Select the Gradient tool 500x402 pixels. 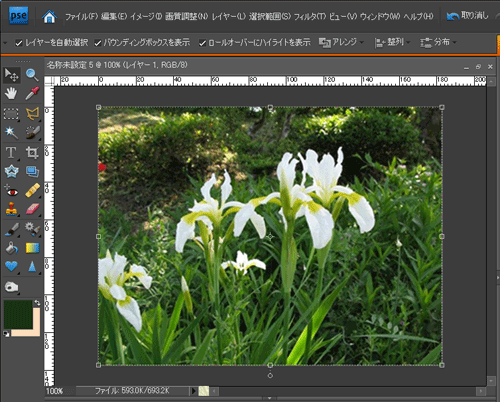coord(32,248)
